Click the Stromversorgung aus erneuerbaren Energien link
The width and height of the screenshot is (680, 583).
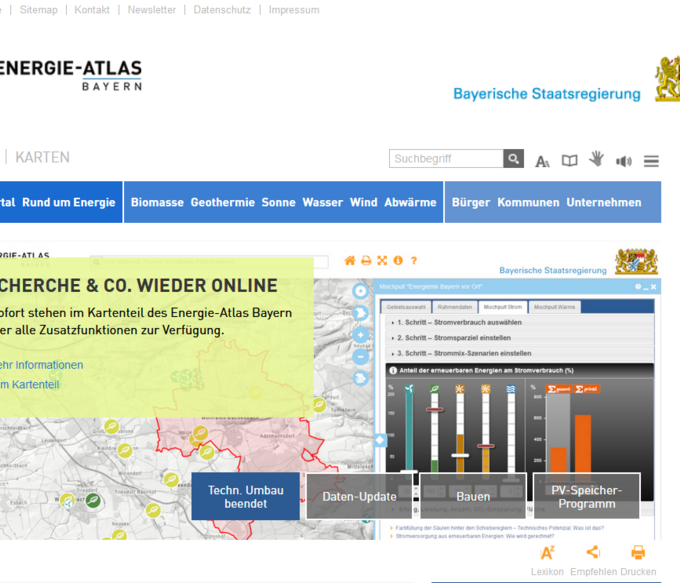(475, 536)
